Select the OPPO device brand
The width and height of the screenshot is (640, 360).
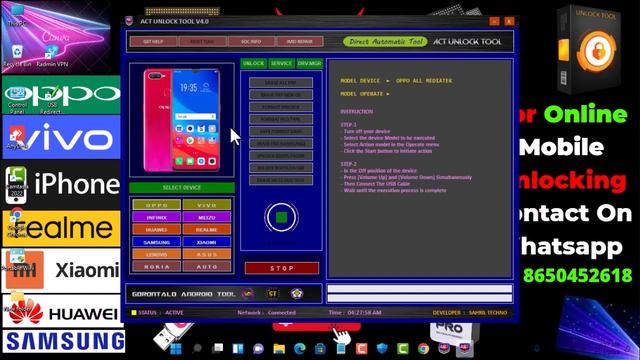(157, 205)
